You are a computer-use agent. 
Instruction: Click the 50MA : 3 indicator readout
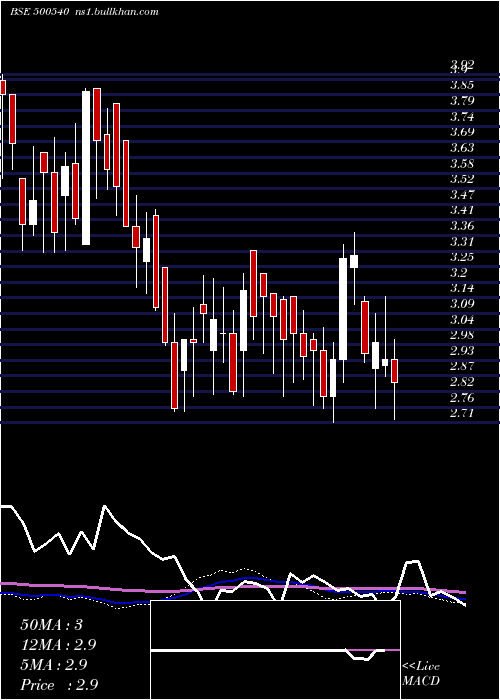(52, 625)
